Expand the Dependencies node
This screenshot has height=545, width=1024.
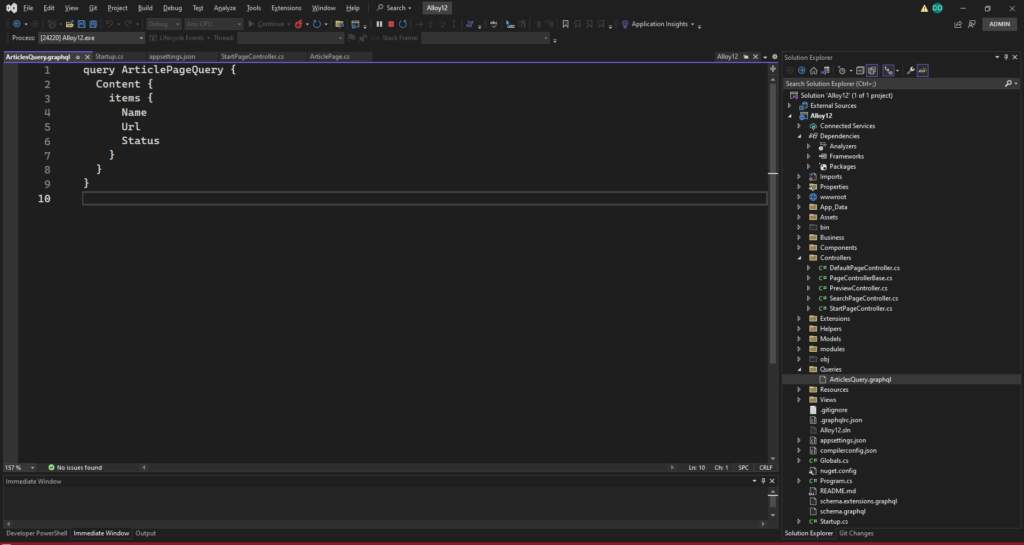tap(799, 136)
